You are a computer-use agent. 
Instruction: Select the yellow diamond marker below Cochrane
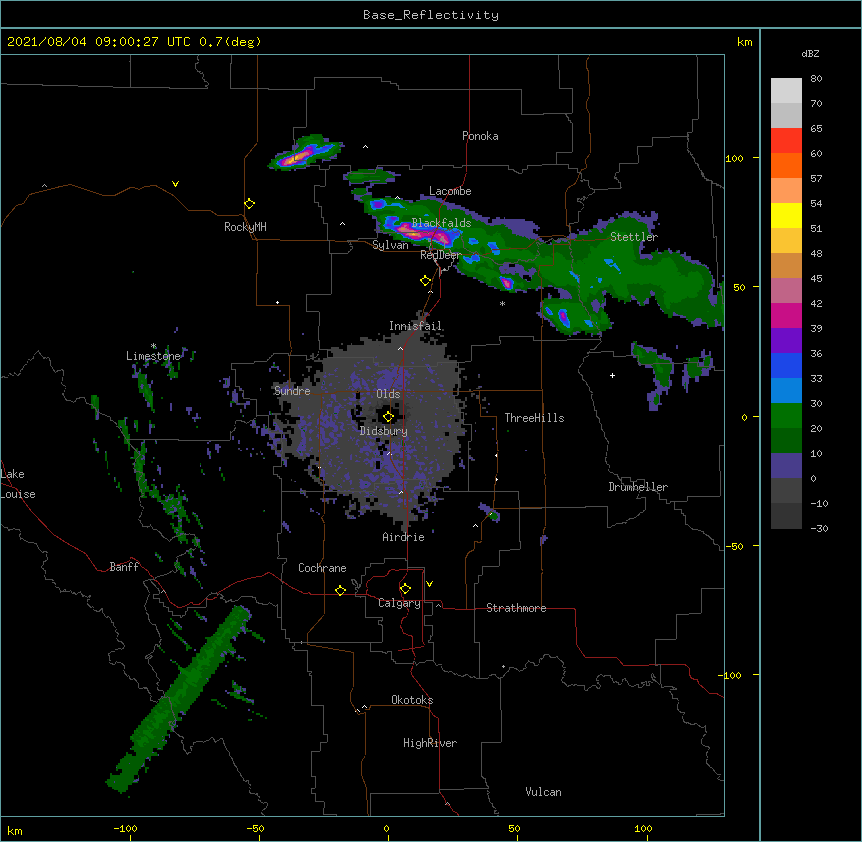click(x=340, y=590)
